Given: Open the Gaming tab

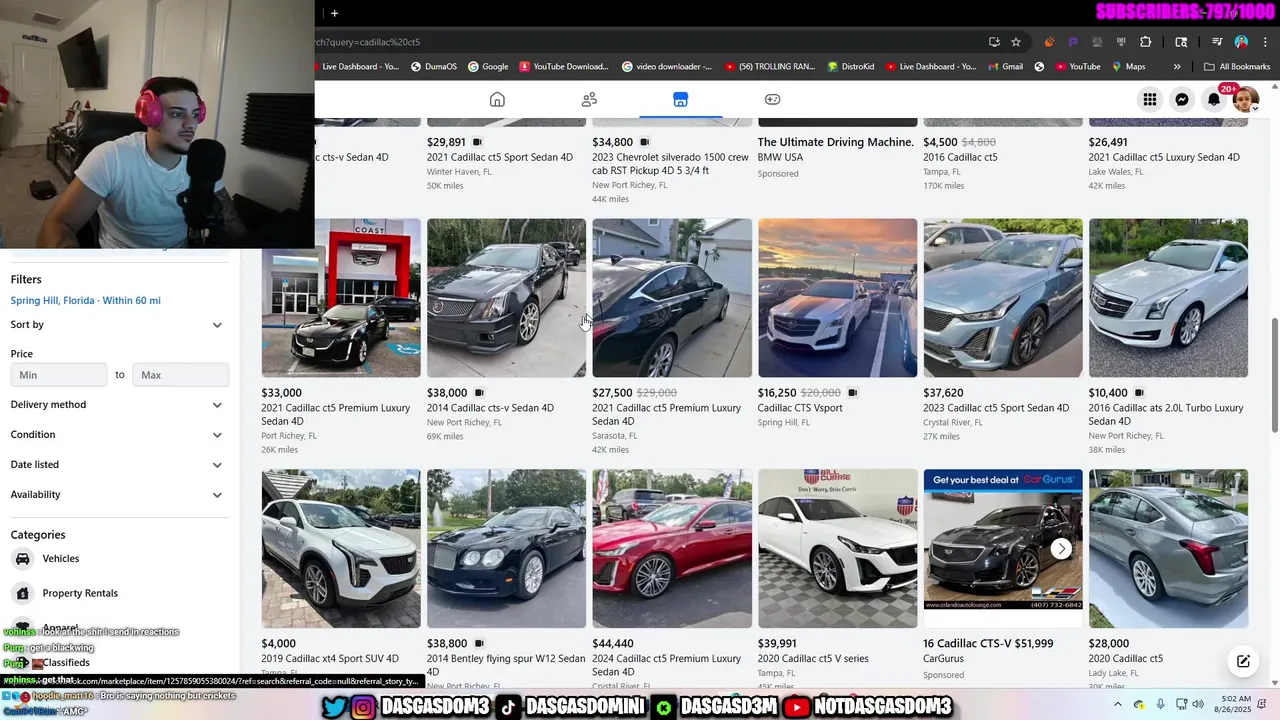Looking at the screenshot, I should coord(772,99).
